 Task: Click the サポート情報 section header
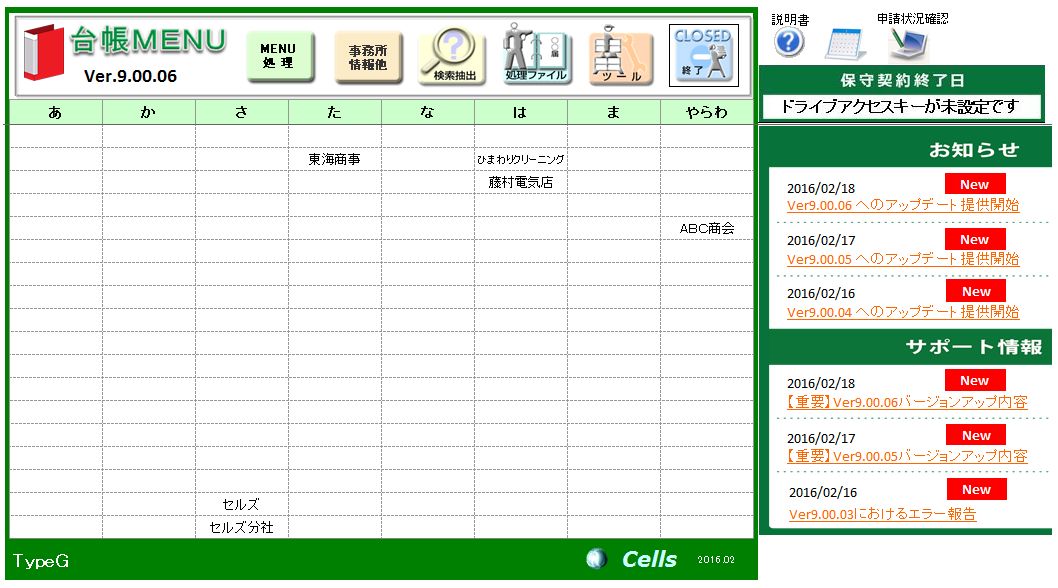pos(974,347)
